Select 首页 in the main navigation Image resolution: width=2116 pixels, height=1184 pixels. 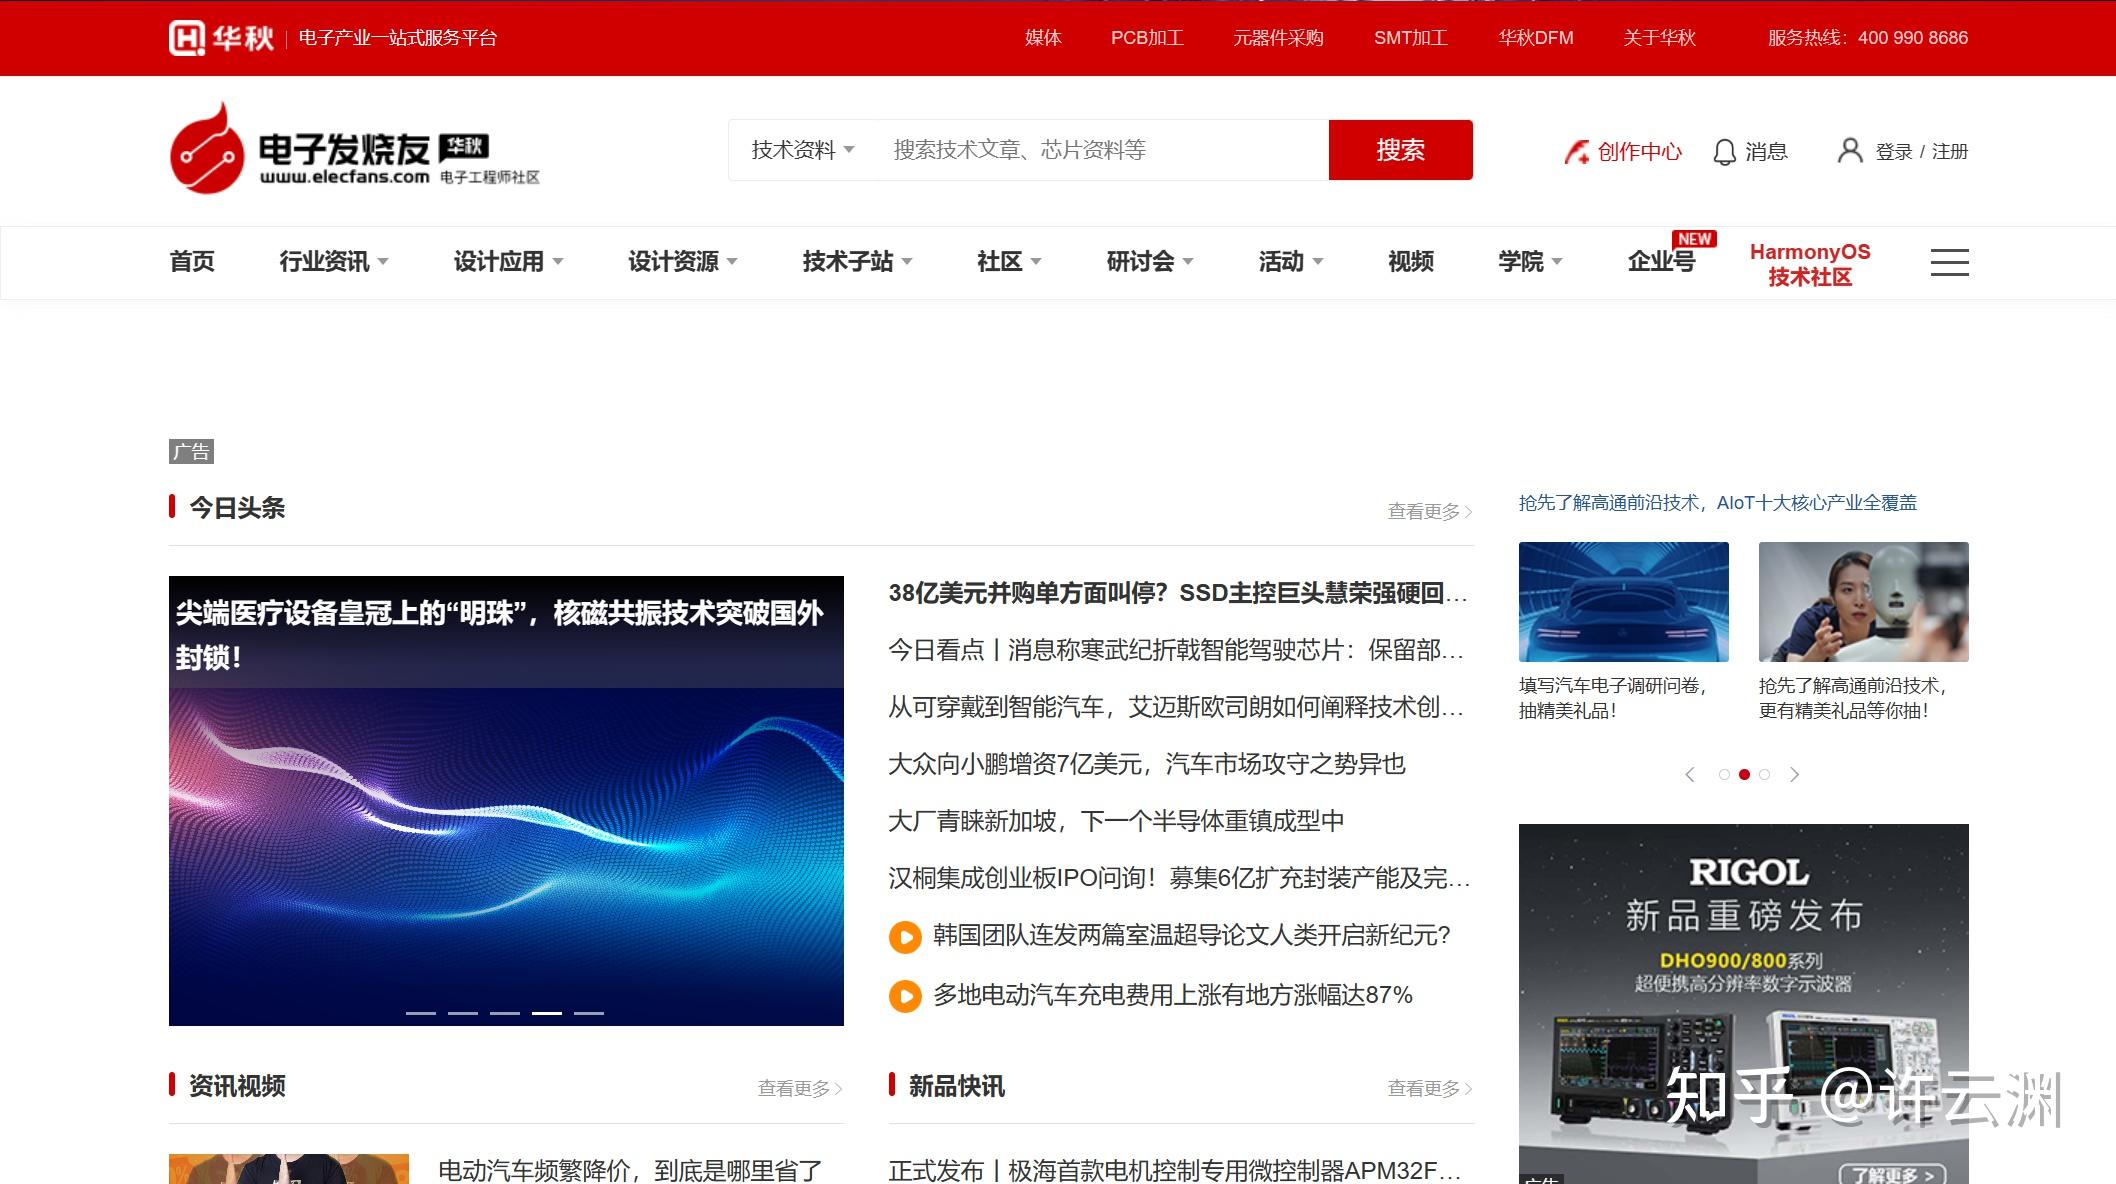[x=192, y=262]
